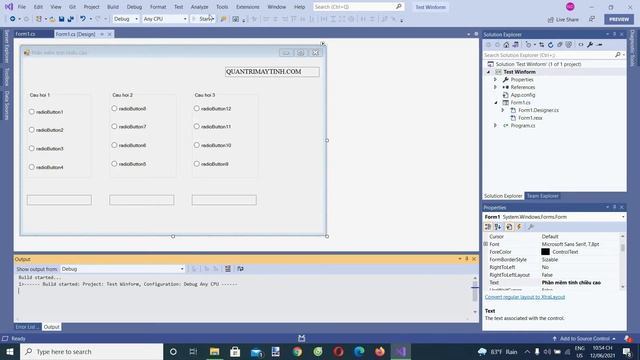Open the Any CPU platform dropdown

pos(165,19)
